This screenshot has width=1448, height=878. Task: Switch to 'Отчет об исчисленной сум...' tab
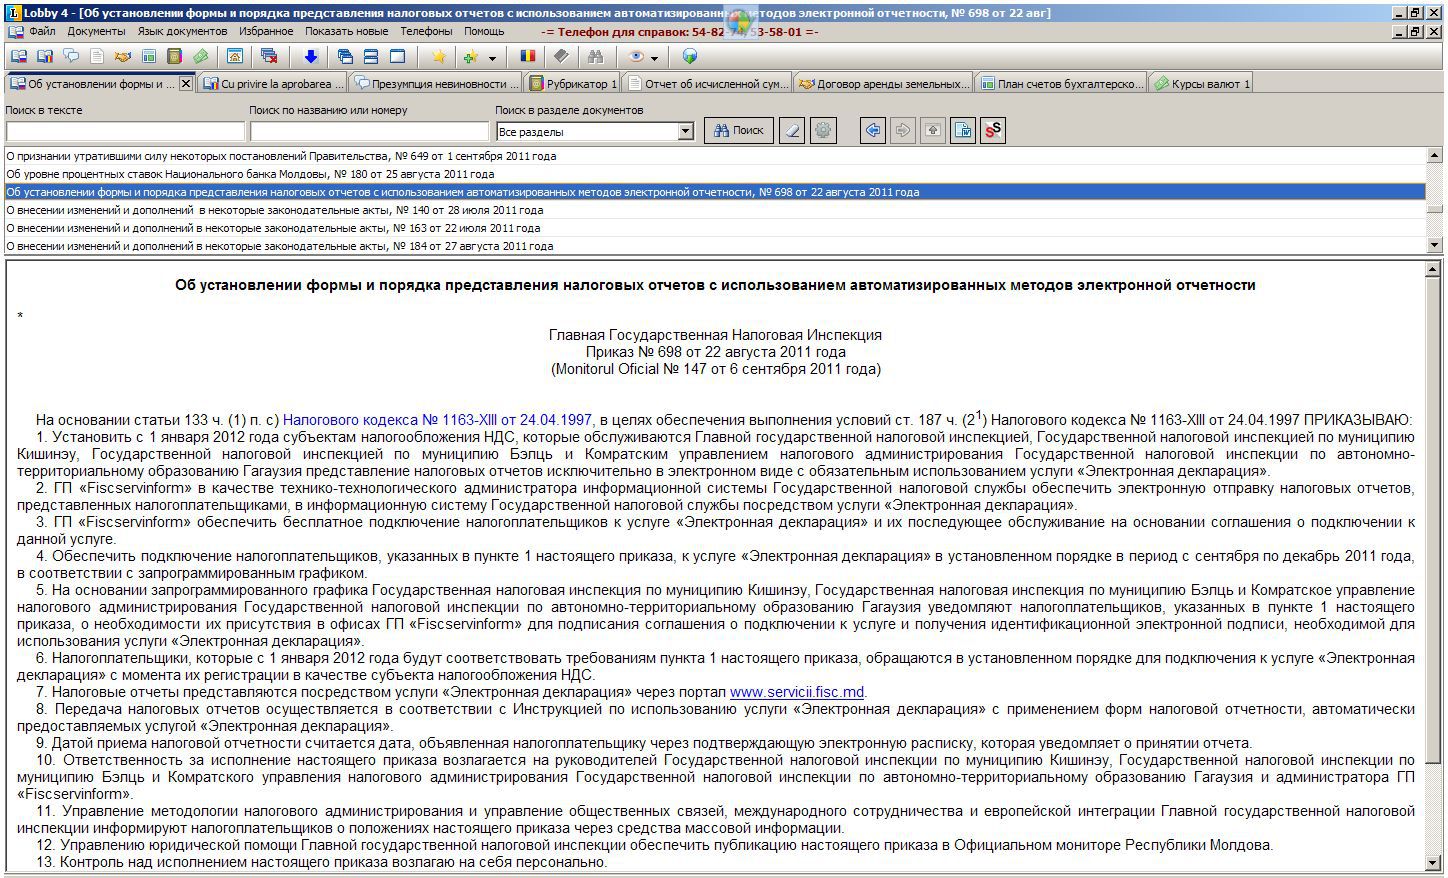click(707, 84)
